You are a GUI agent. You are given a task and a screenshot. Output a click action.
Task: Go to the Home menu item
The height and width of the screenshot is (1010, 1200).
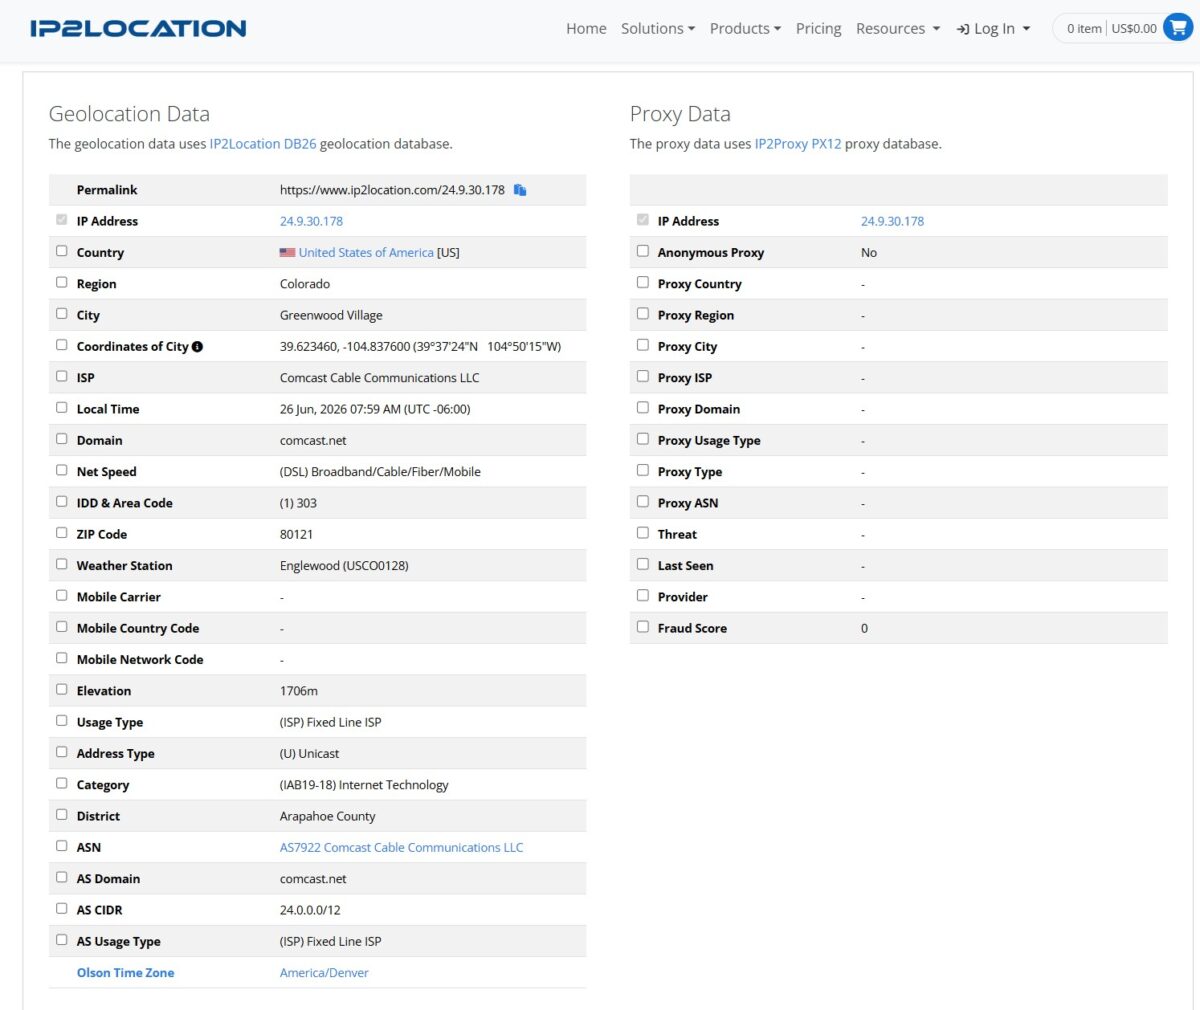coord(586,29)
